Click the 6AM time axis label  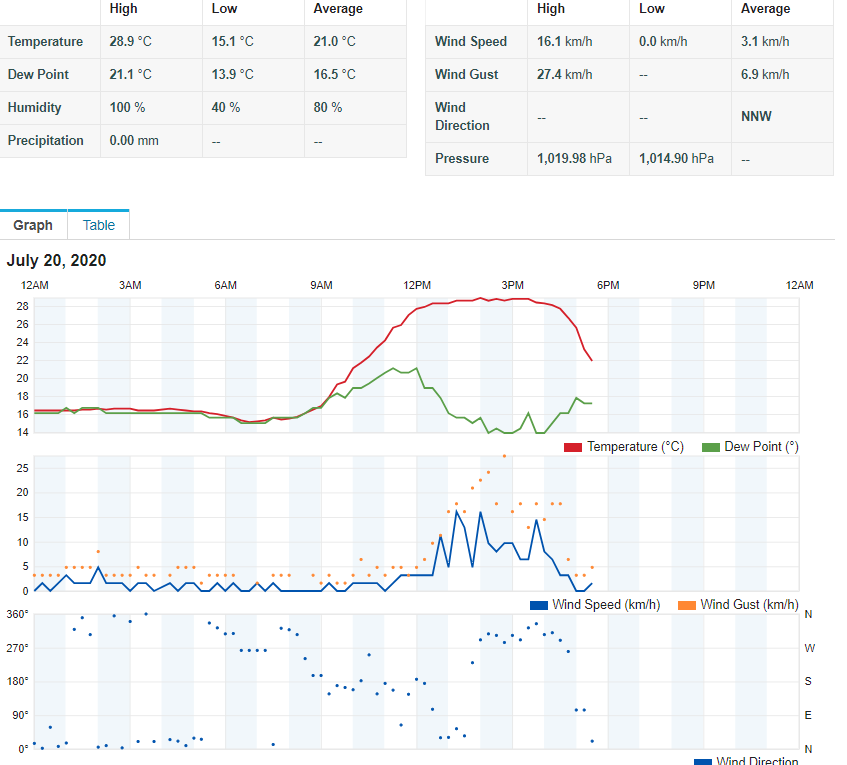point(226,285)
